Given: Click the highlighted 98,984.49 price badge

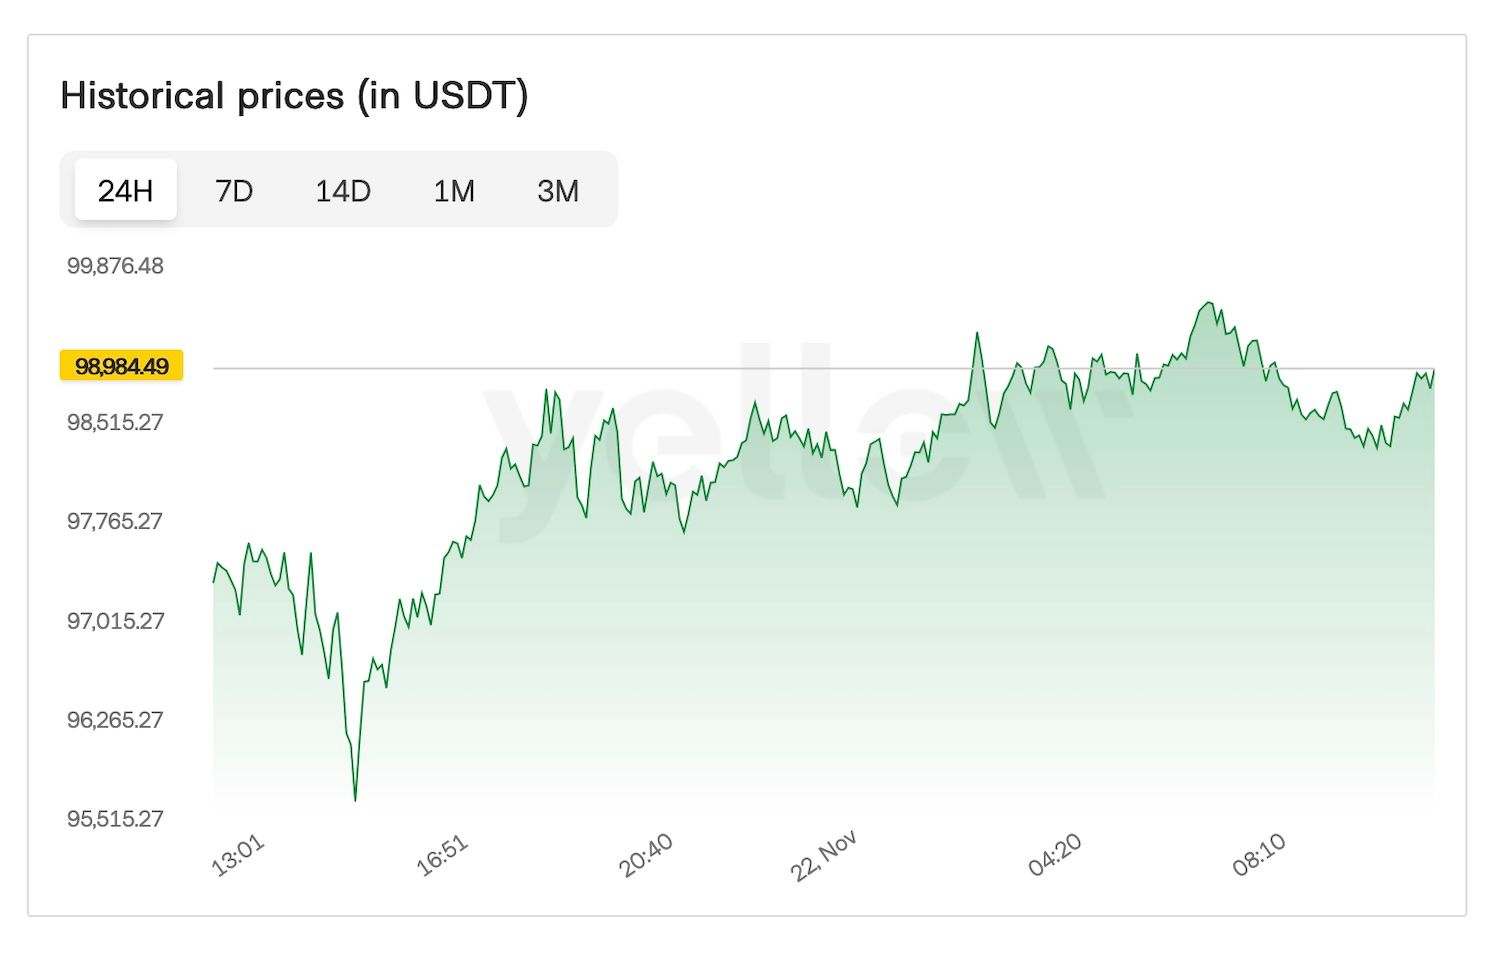Looking at the screenshot, I should [122, 365].
